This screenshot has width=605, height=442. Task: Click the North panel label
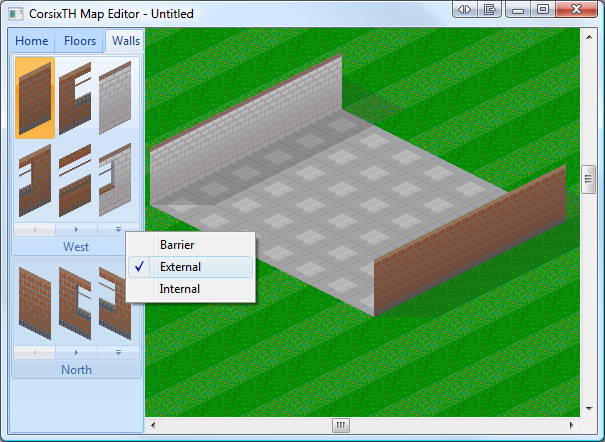76,370
